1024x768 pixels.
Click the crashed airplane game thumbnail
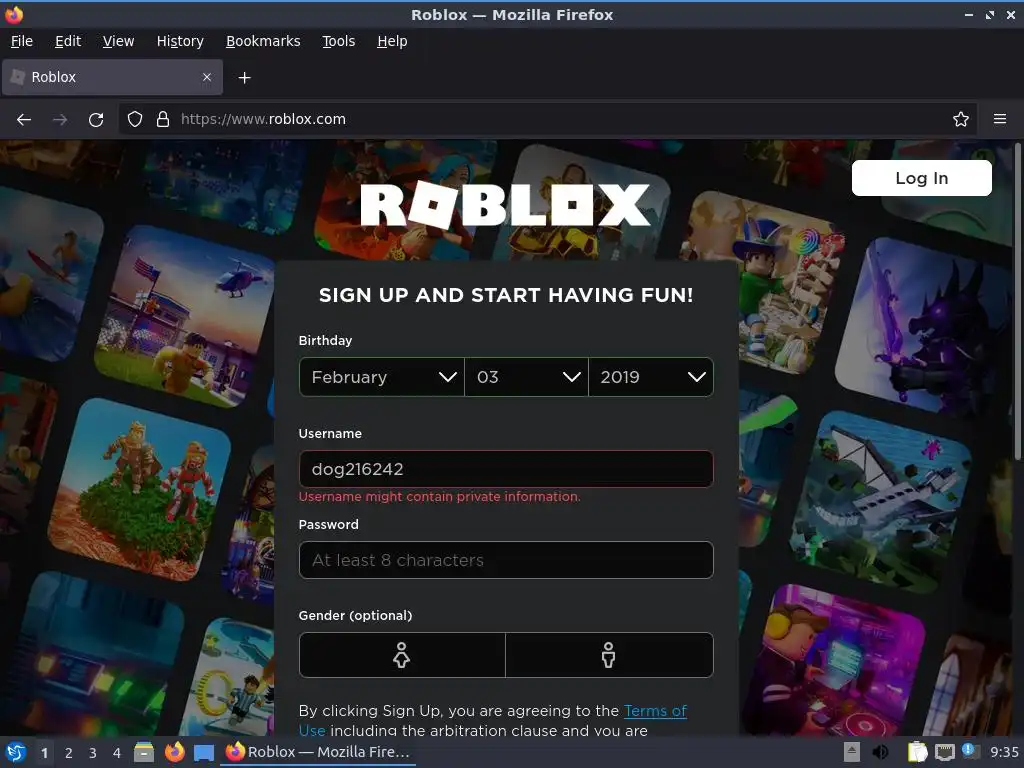coord(880,502)
